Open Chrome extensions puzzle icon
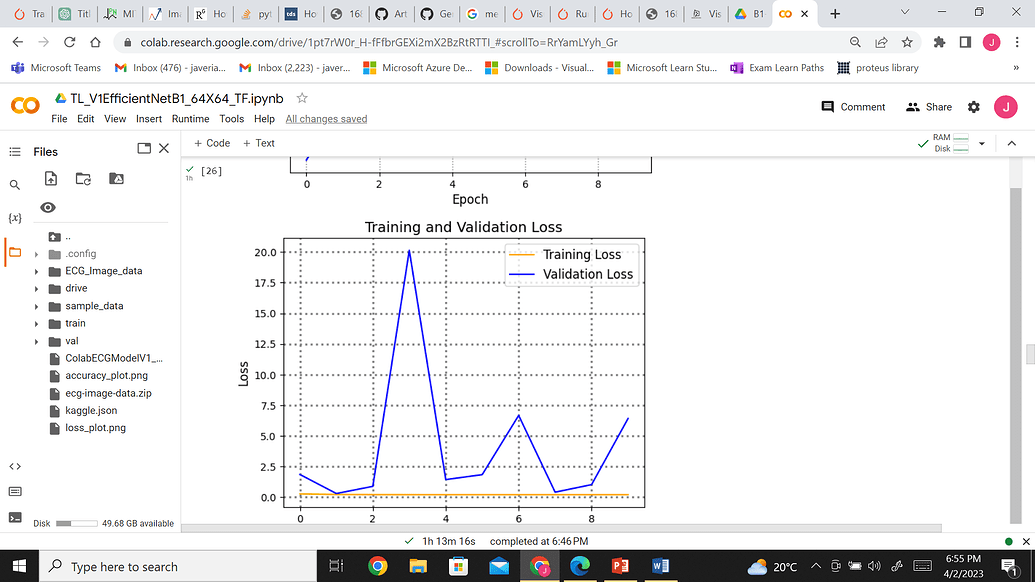The height and width of the screenshot is (582, 1035). [x=939, y=42]
